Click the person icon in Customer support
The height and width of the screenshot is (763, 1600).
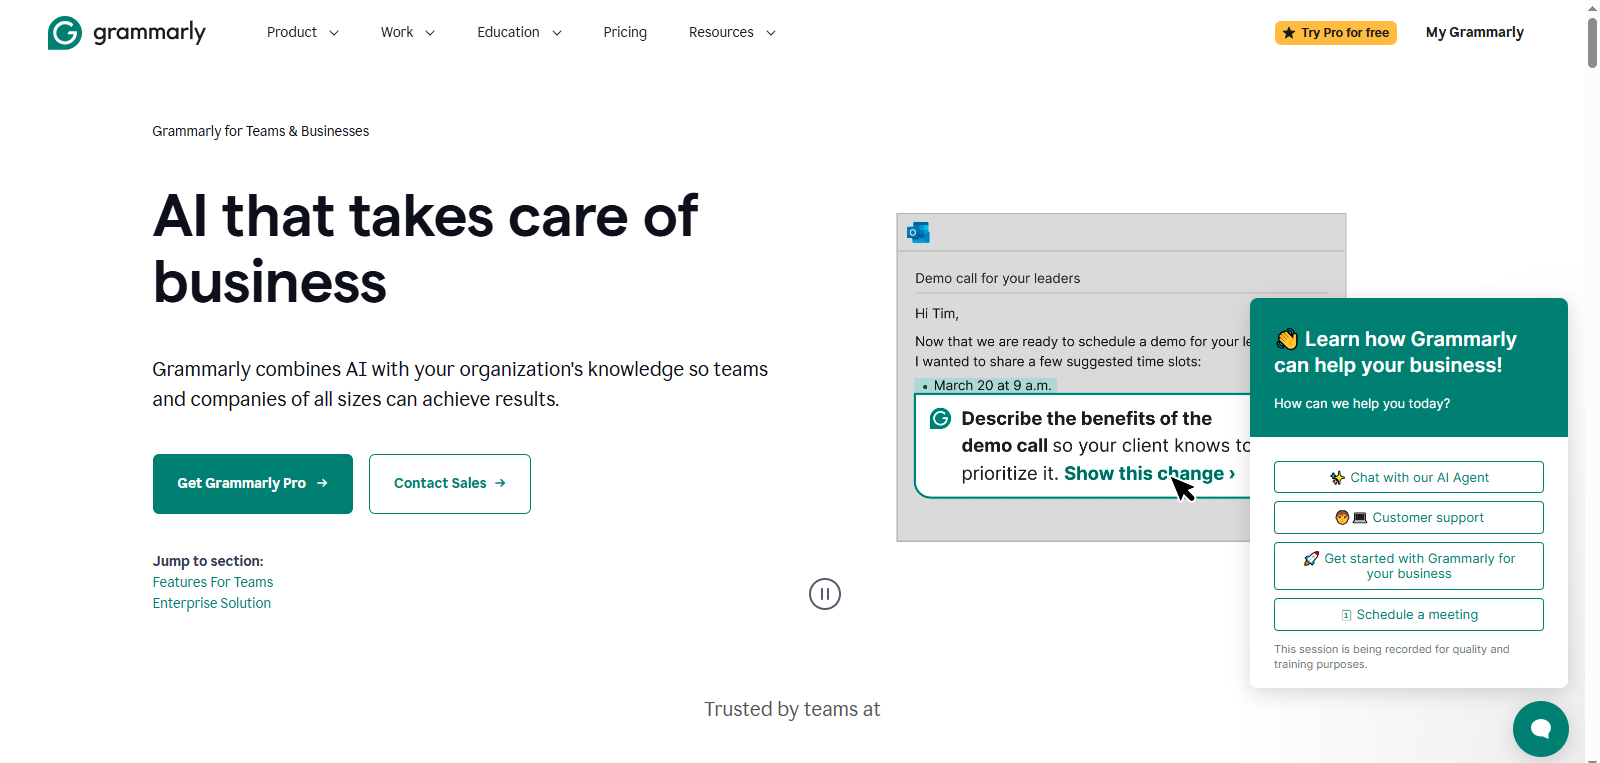coord(1342,517)
